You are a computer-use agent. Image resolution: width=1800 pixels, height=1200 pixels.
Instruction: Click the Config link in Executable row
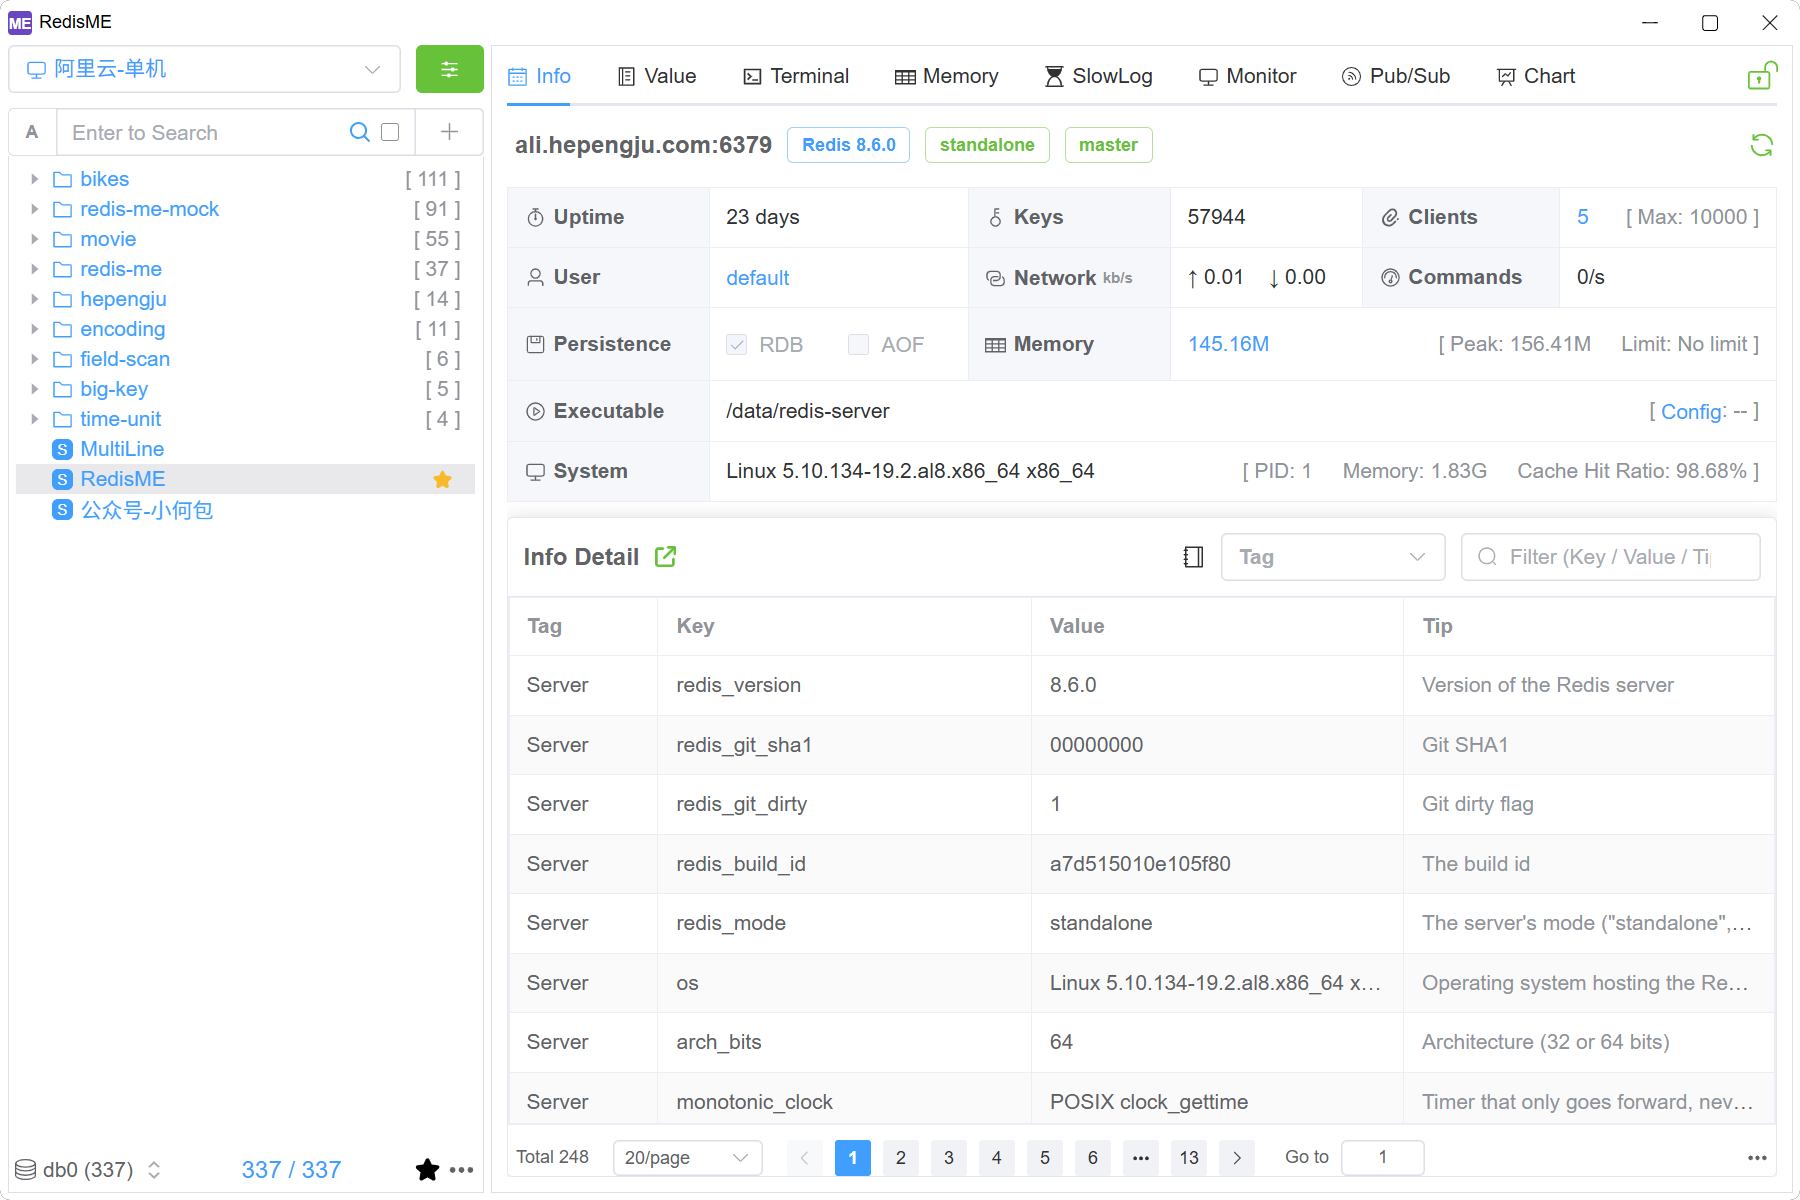click(1693, 411)
